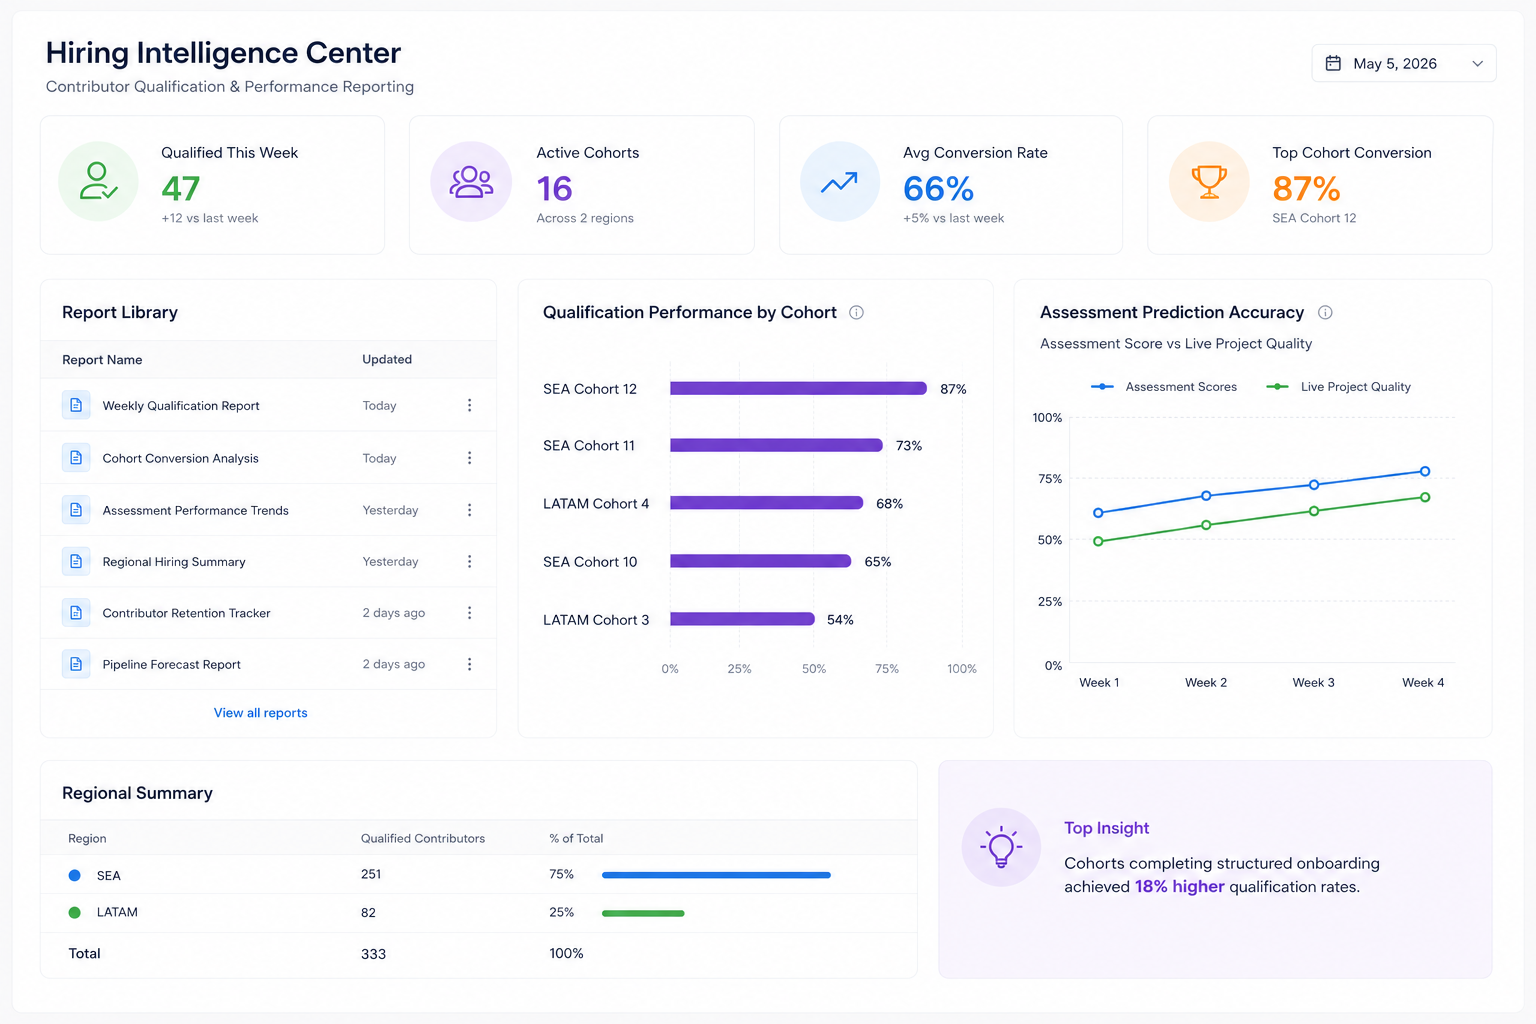
Task: Click the "18% higher" highlighted text
Action: (1179, 886)
